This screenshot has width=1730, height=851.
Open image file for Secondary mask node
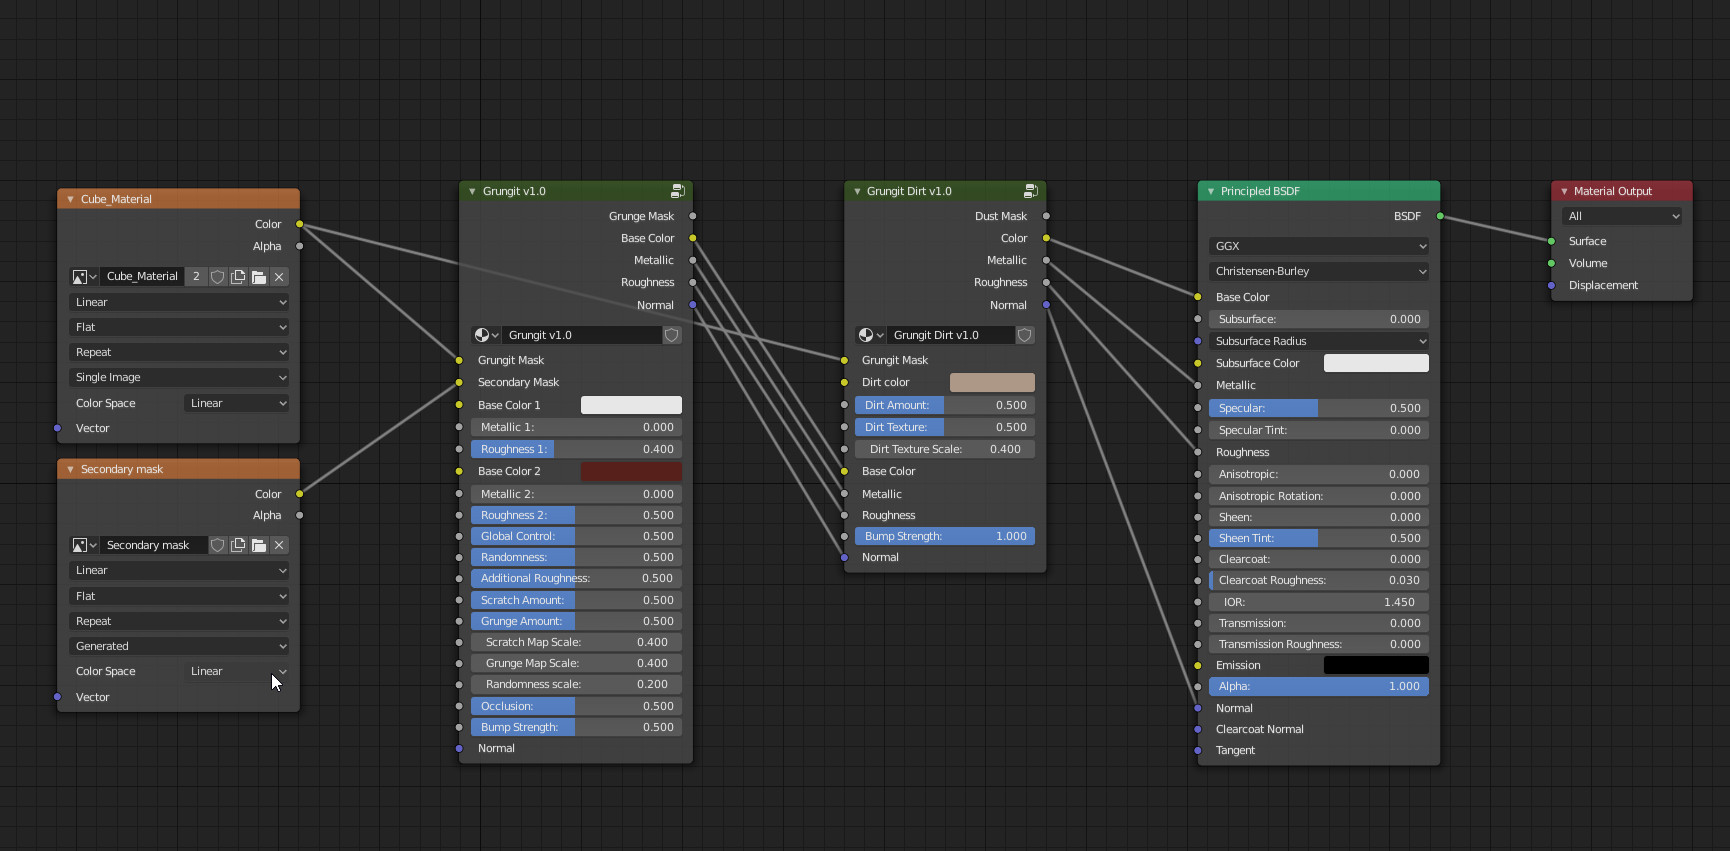[259, 545]
